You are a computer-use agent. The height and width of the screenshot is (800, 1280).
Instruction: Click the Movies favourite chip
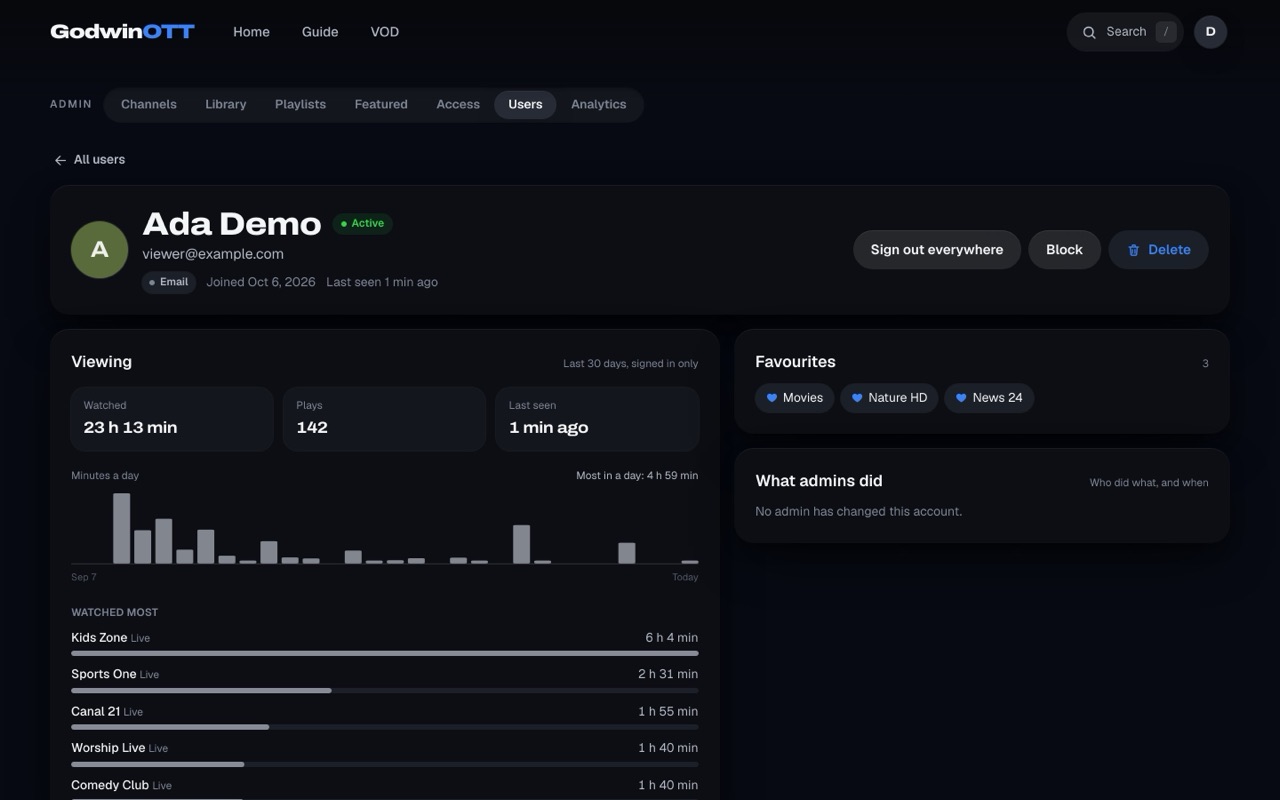point(794,398)
